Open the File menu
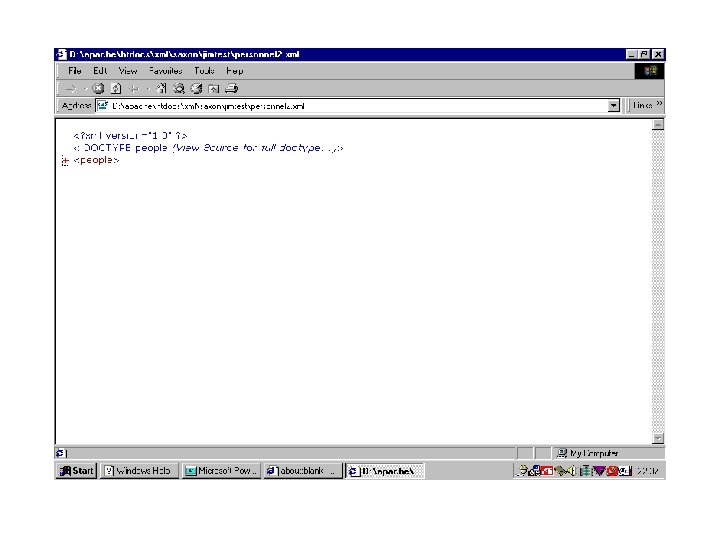Screen dimensions: 720x540 (74, 71)
